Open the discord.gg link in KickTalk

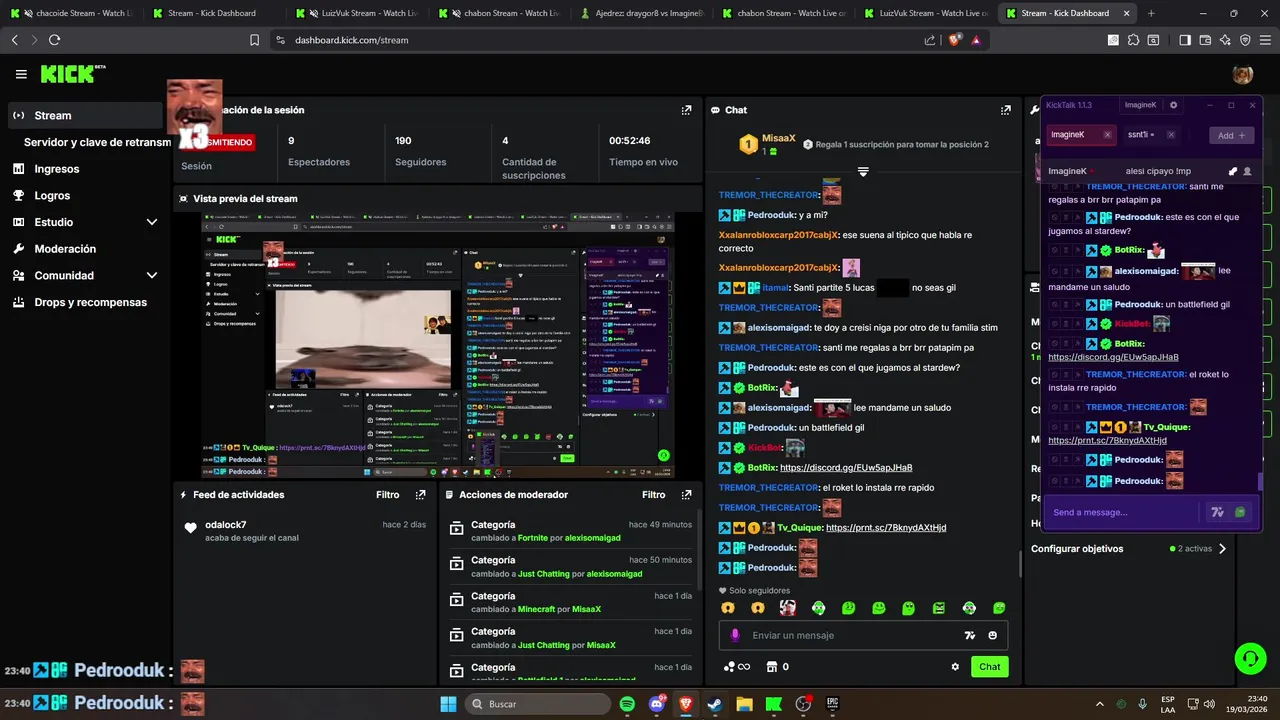[x=1113, y=357]
